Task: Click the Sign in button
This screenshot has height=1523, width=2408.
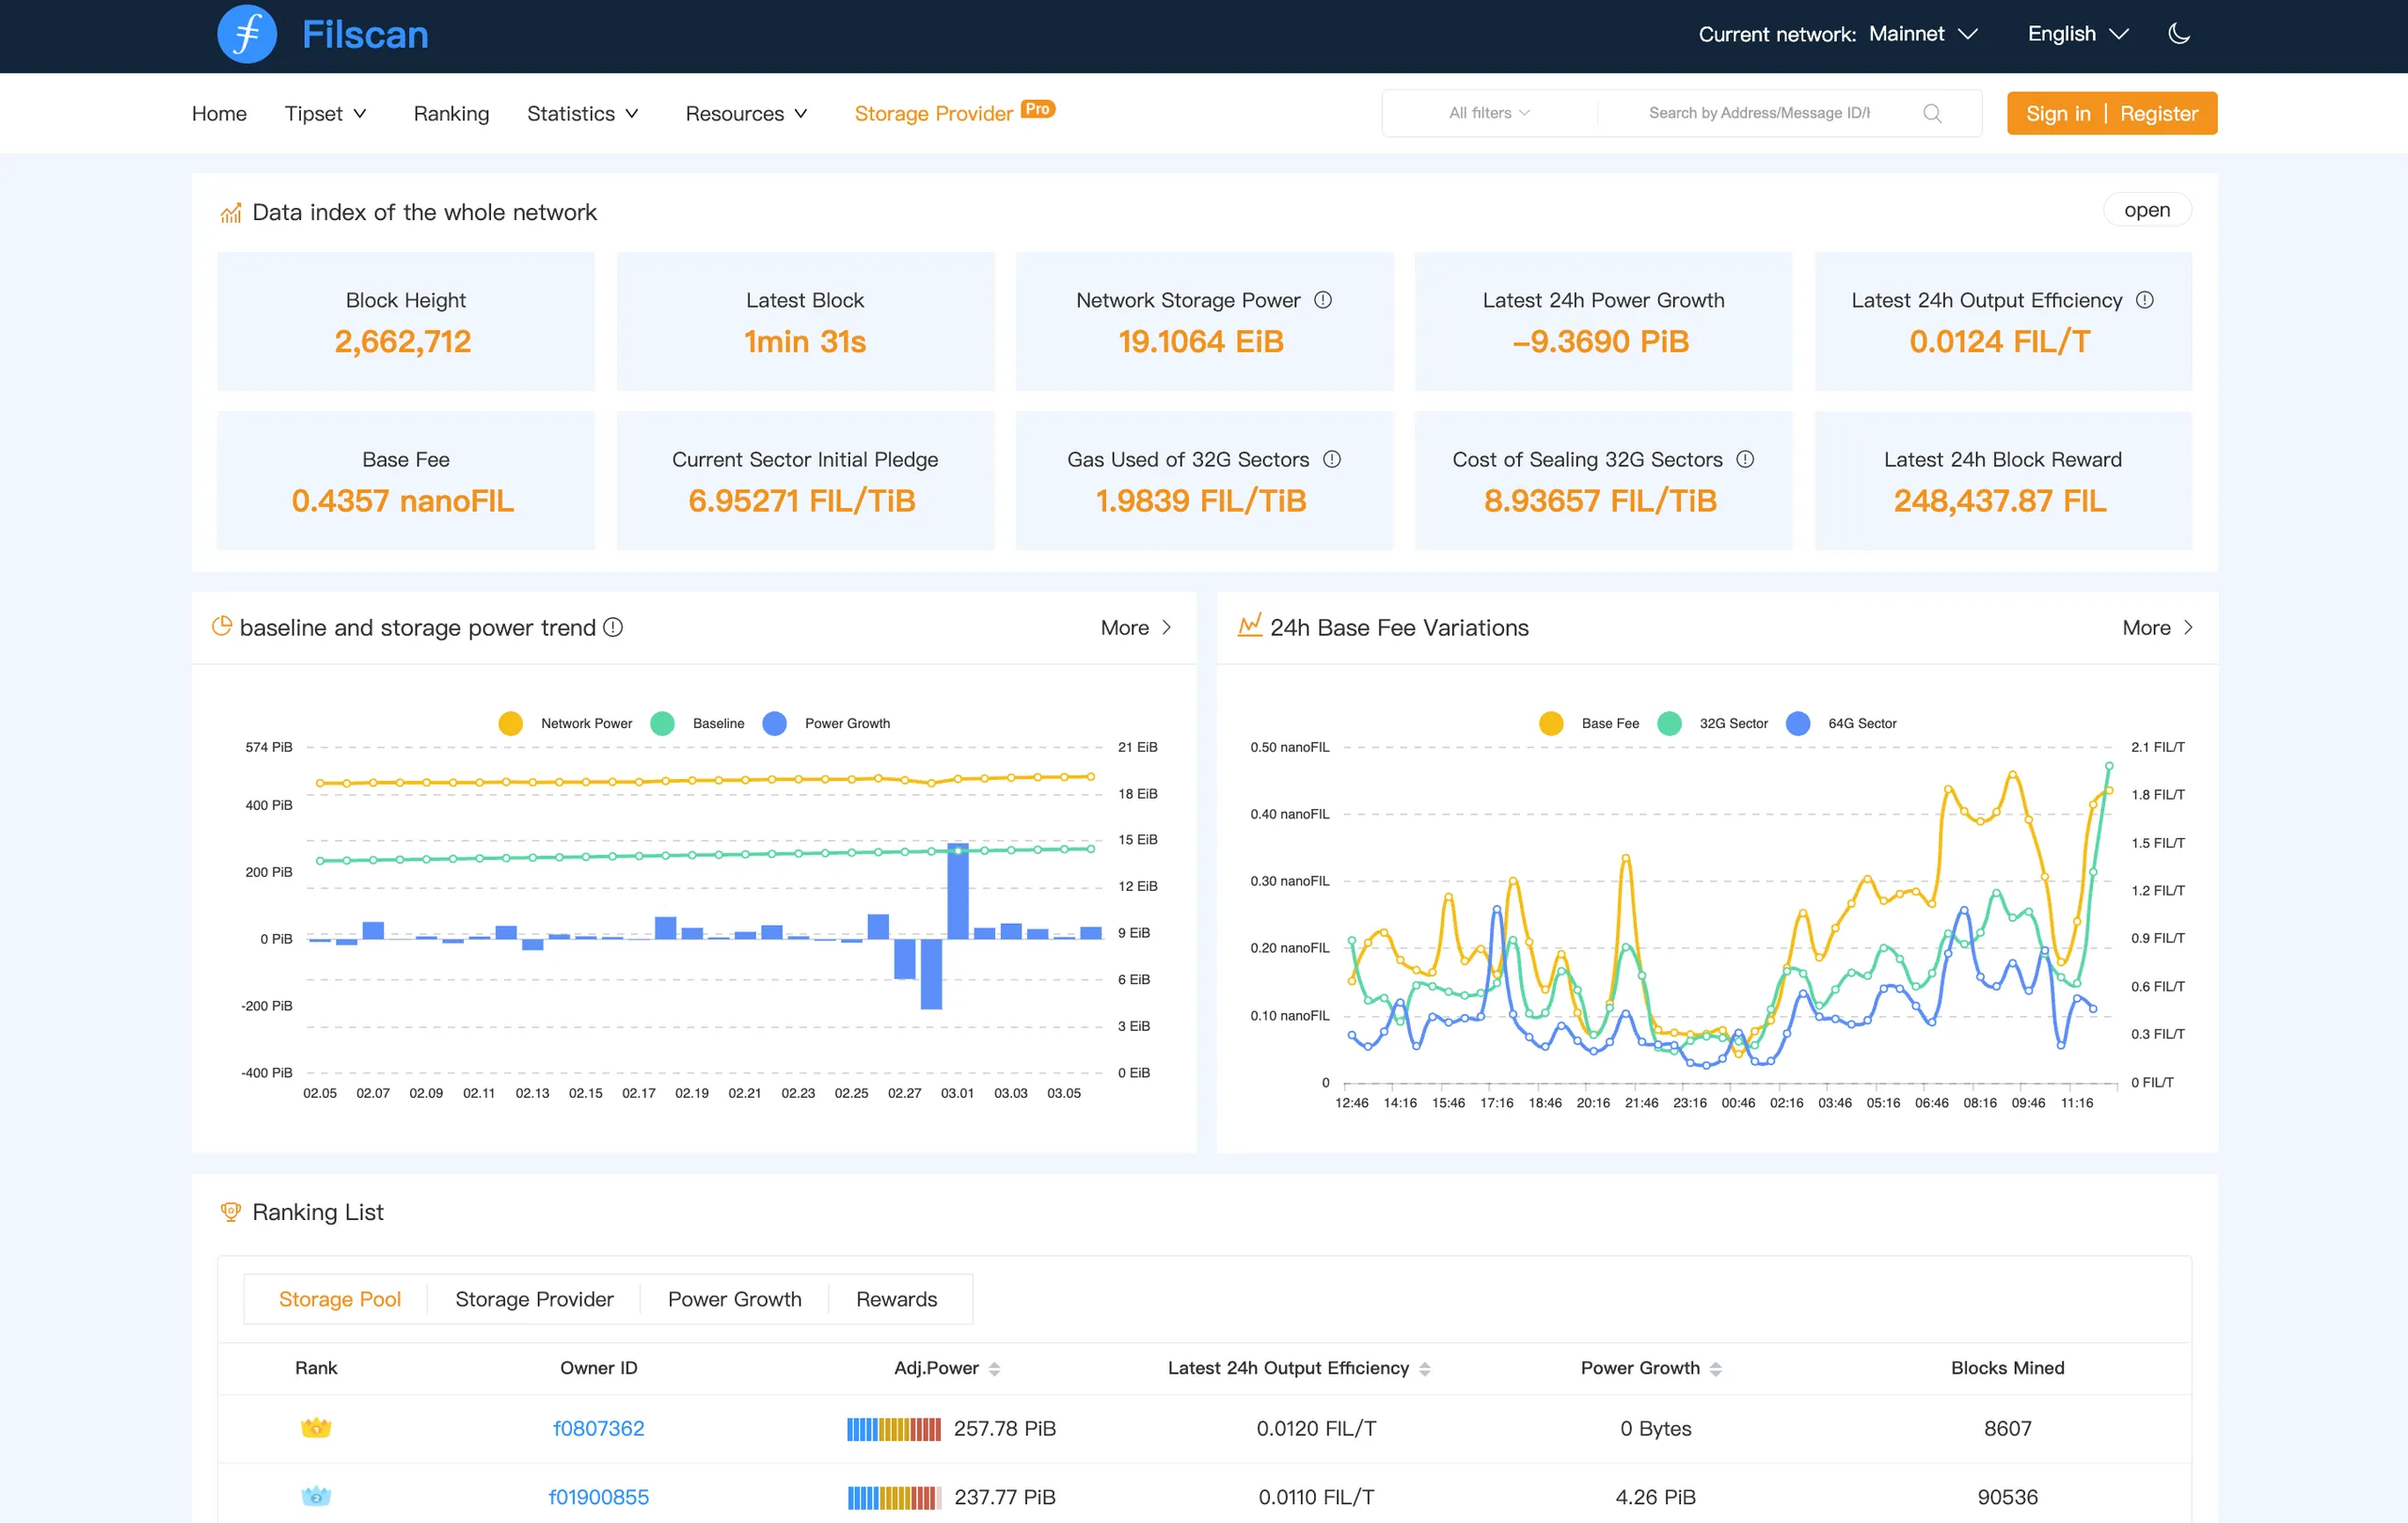Action: pyautogui.click(x=2057, y=114)
